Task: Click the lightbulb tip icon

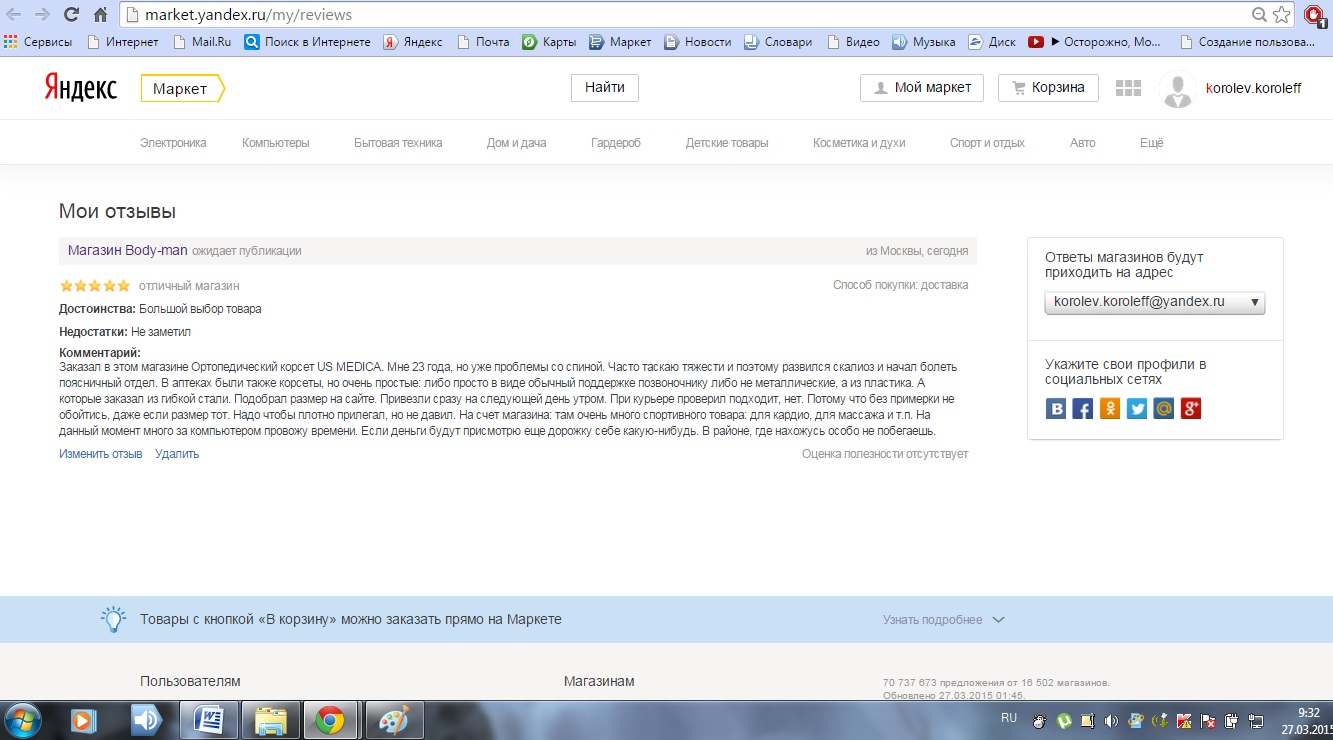Action: click(114, 619)
